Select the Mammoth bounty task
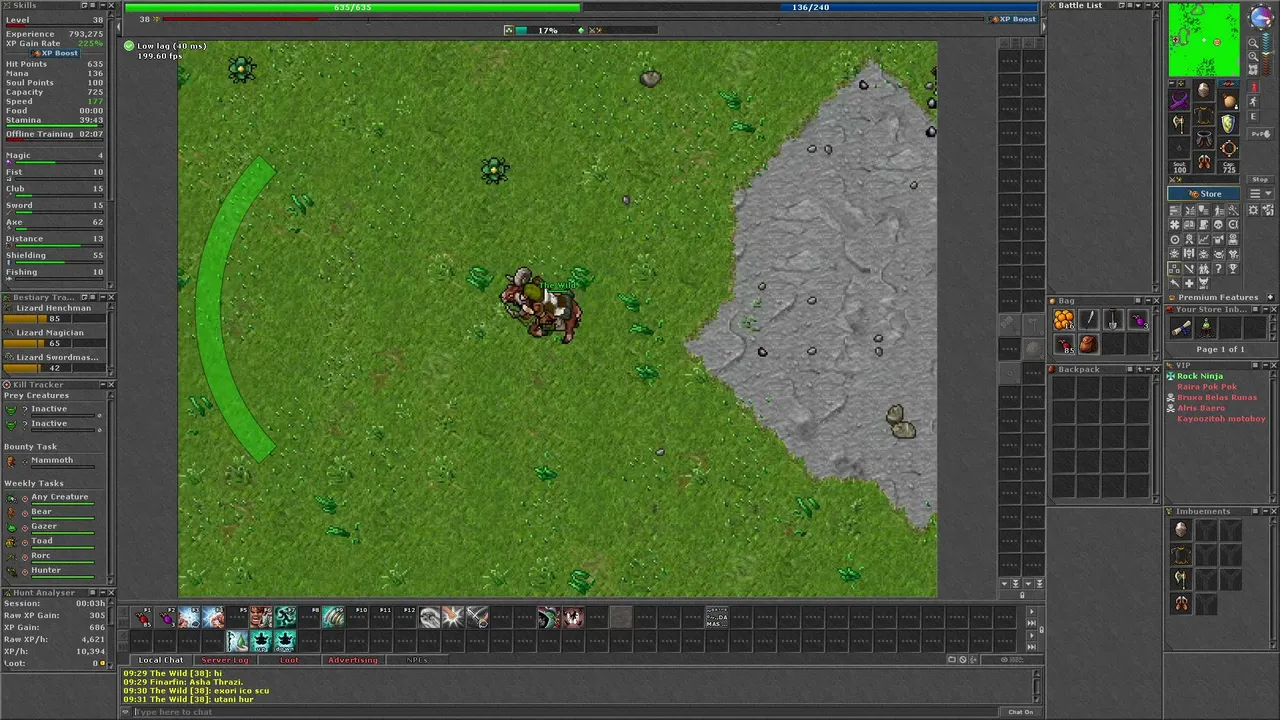This screenshot has width=1280, height=720. [x=51, y=461]
